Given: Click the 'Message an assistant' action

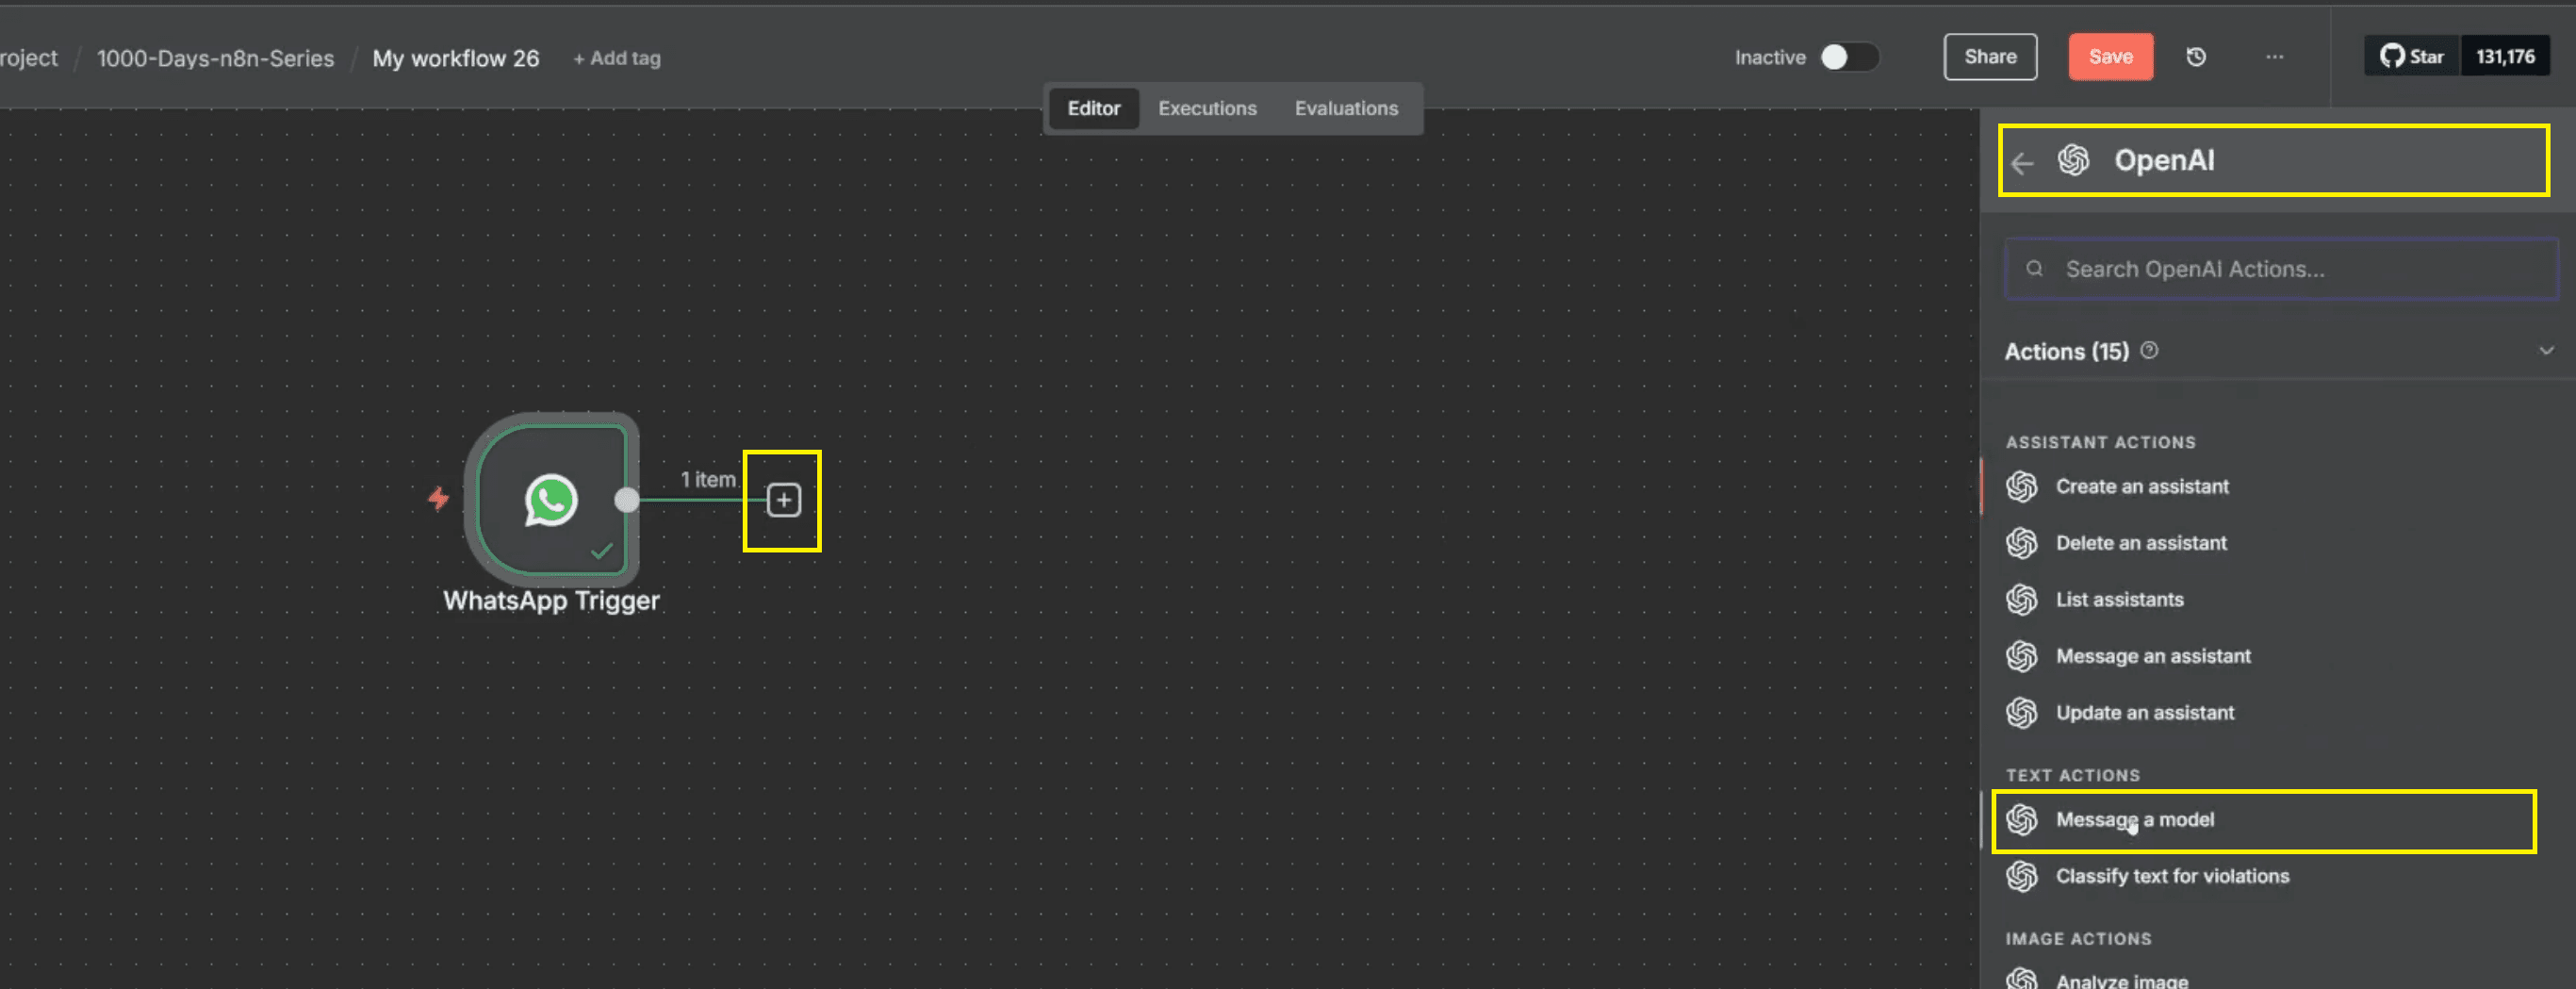Looking at the screenshot, I should point(2153,656).
